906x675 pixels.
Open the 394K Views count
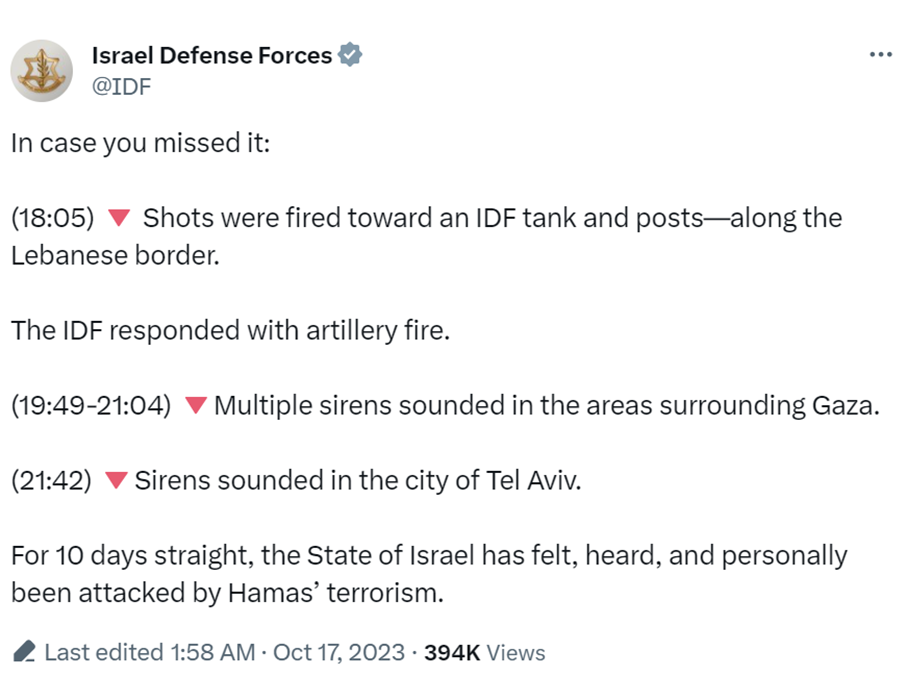tap(484, 652)
